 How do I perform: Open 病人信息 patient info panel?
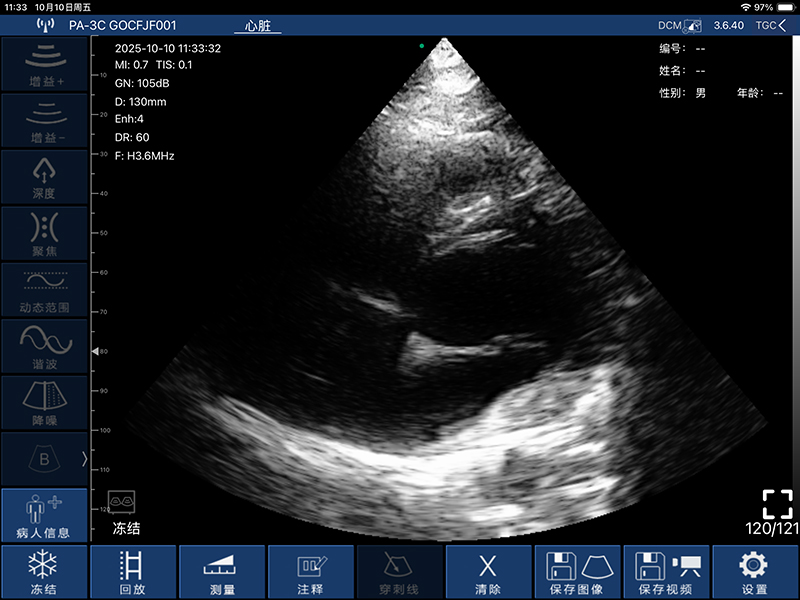point(44,516)
